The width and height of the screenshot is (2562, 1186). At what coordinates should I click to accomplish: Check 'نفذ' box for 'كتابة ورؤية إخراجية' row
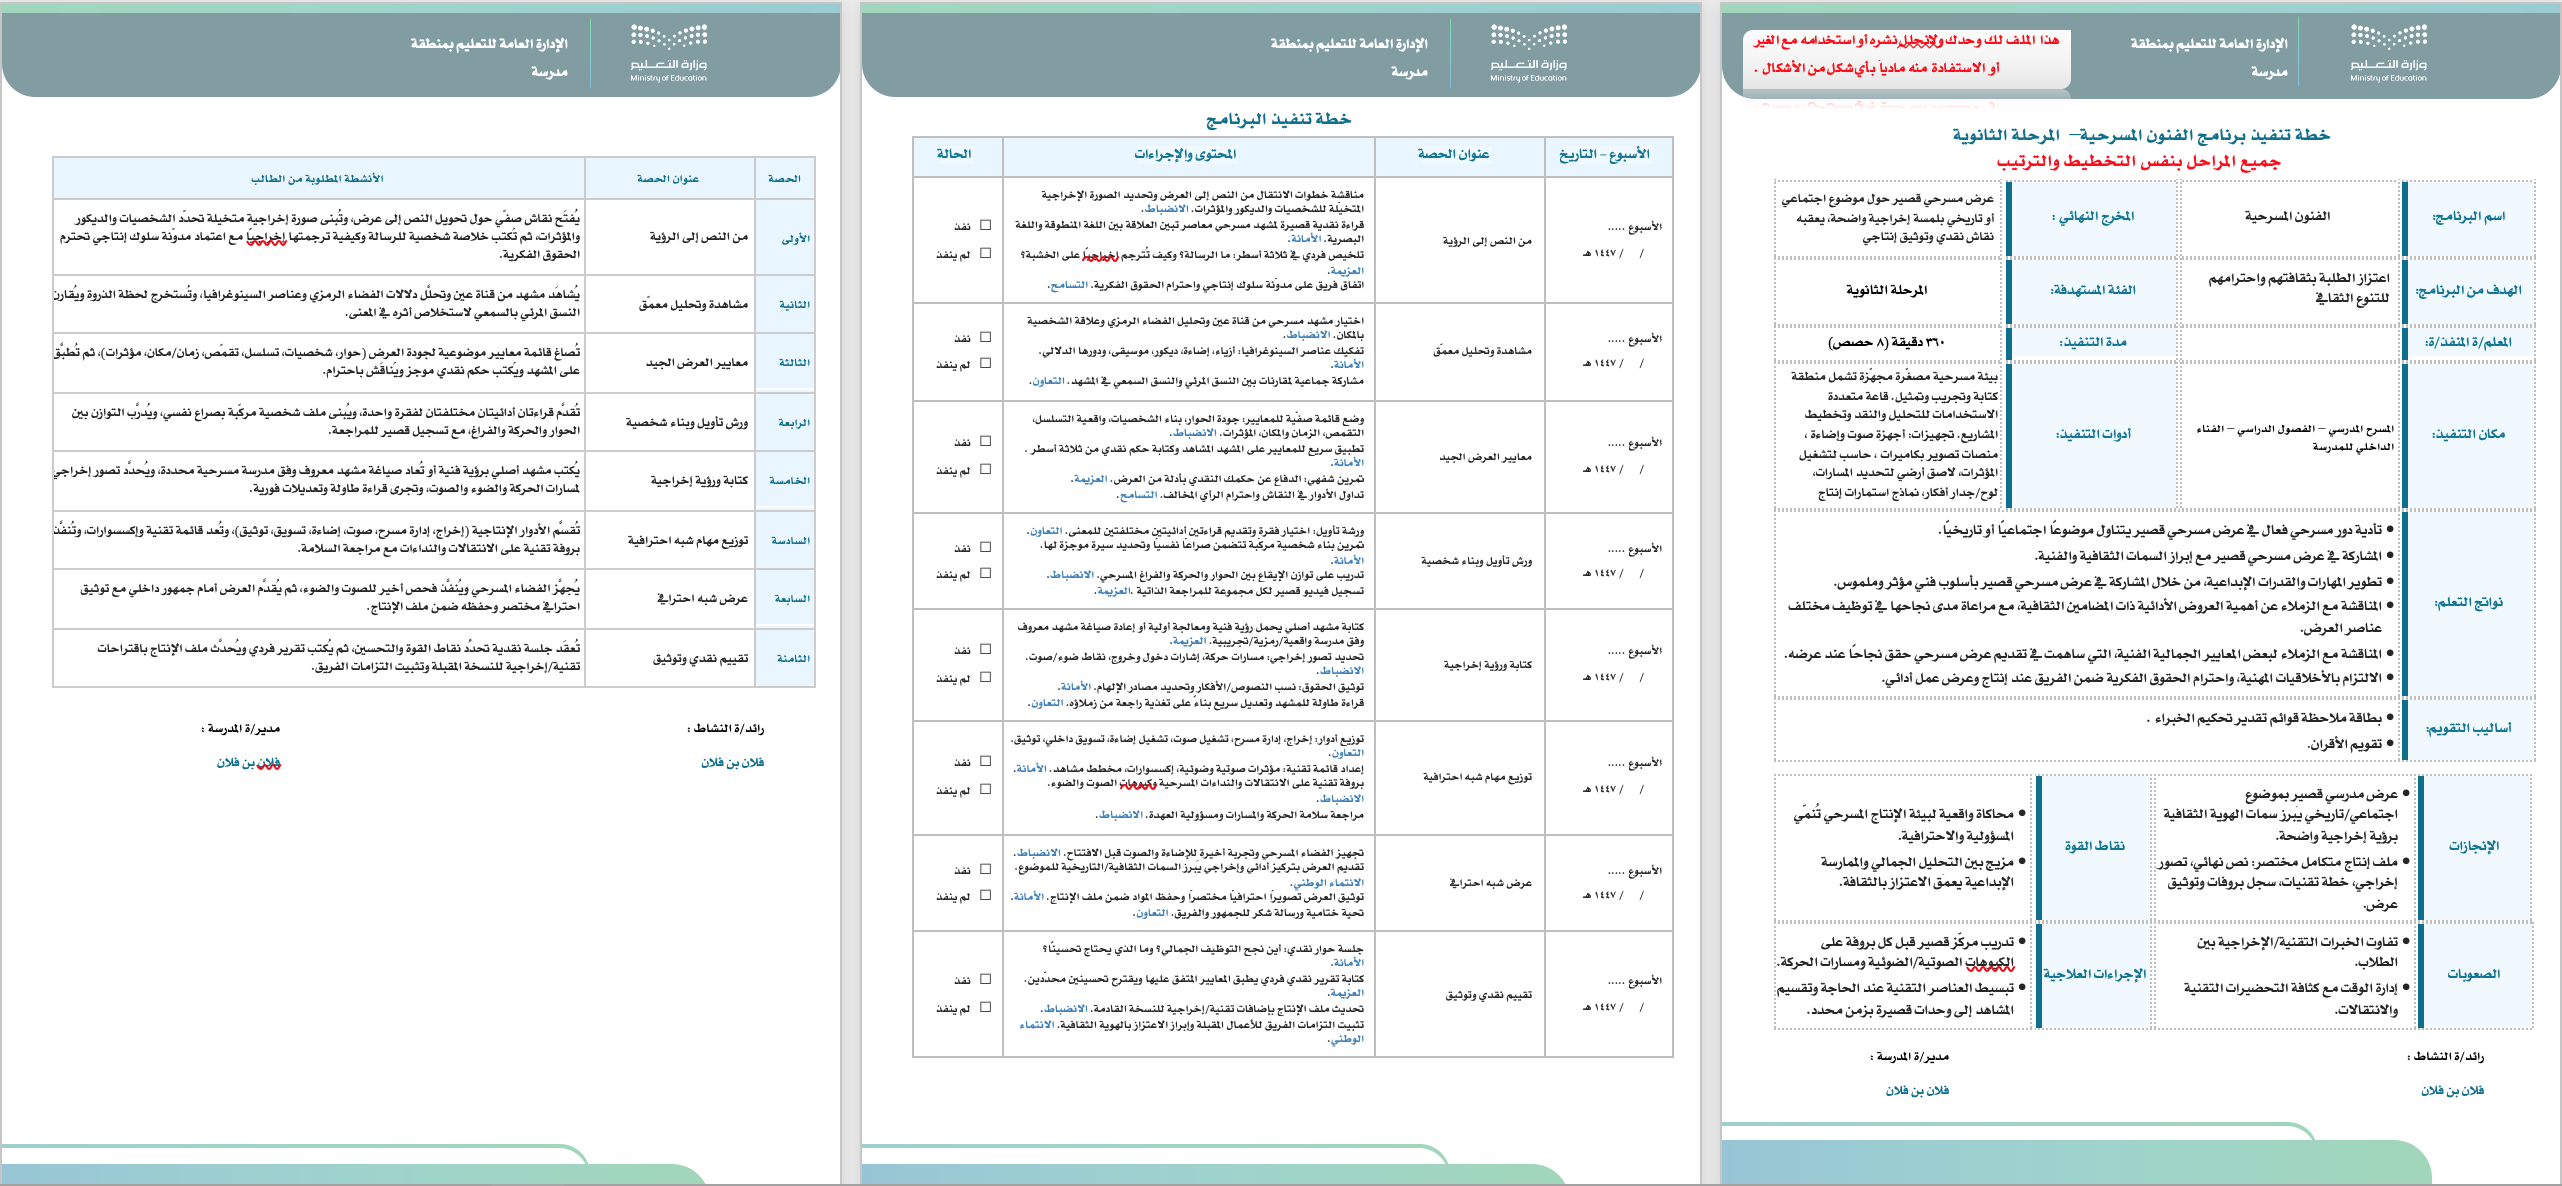(985, 649)
